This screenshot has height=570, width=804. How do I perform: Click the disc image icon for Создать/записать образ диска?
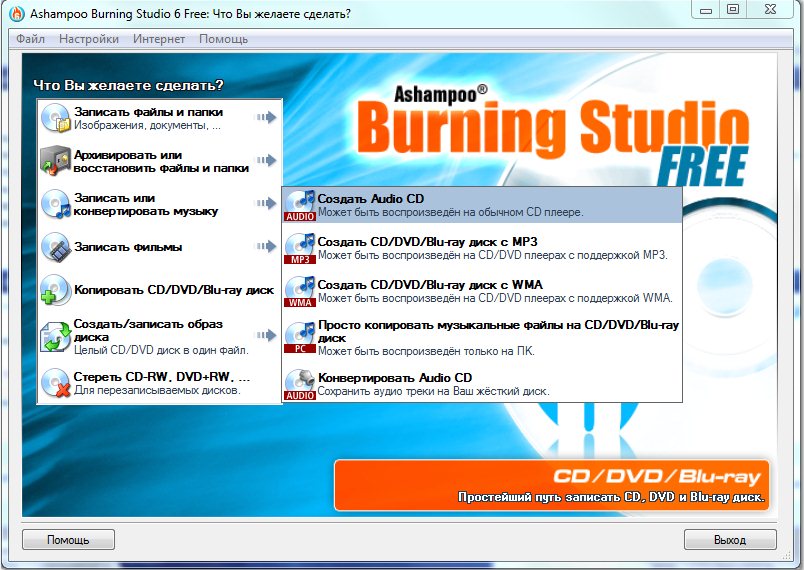click(x=56, y=337)
